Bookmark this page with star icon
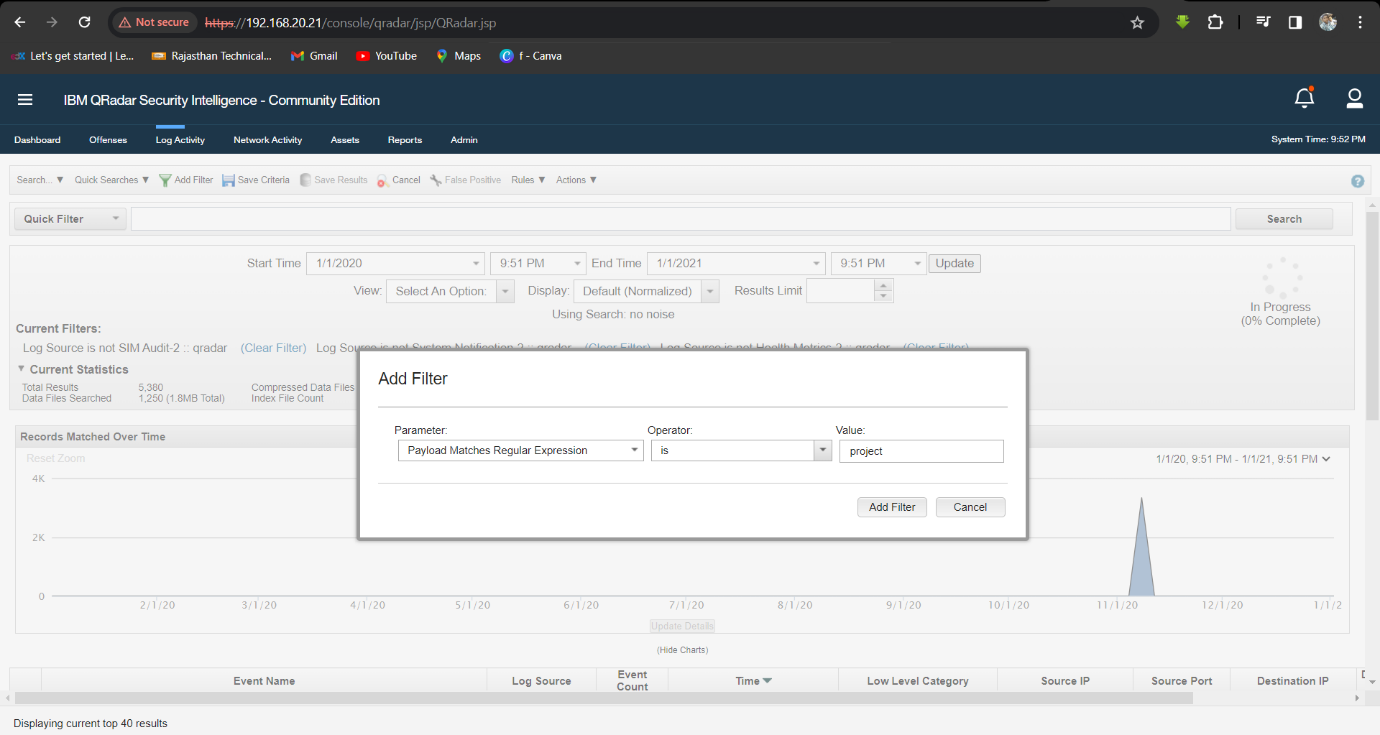Screen dimensions: 1380x735 (1137, 22)
